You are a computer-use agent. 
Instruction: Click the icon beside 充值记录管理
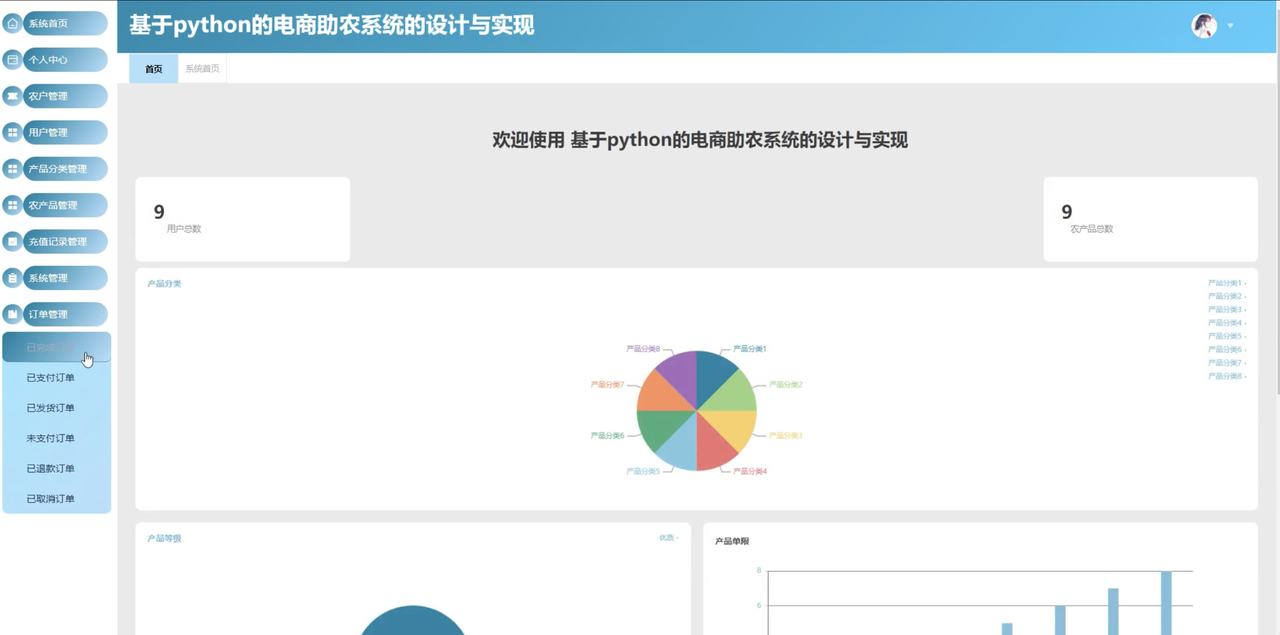tap(13, 241)
